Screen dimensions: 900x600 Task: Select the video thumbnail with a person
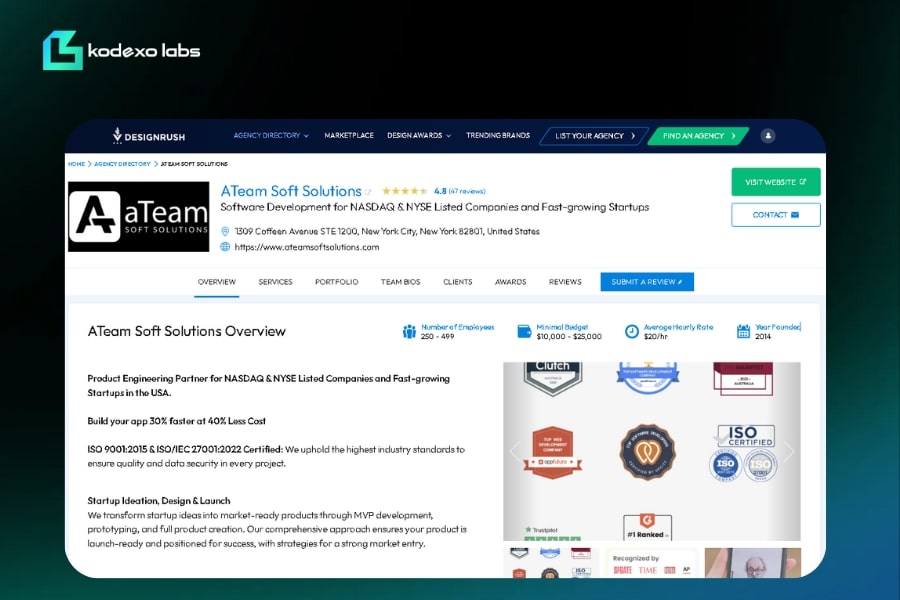click(x=752, y=563)
